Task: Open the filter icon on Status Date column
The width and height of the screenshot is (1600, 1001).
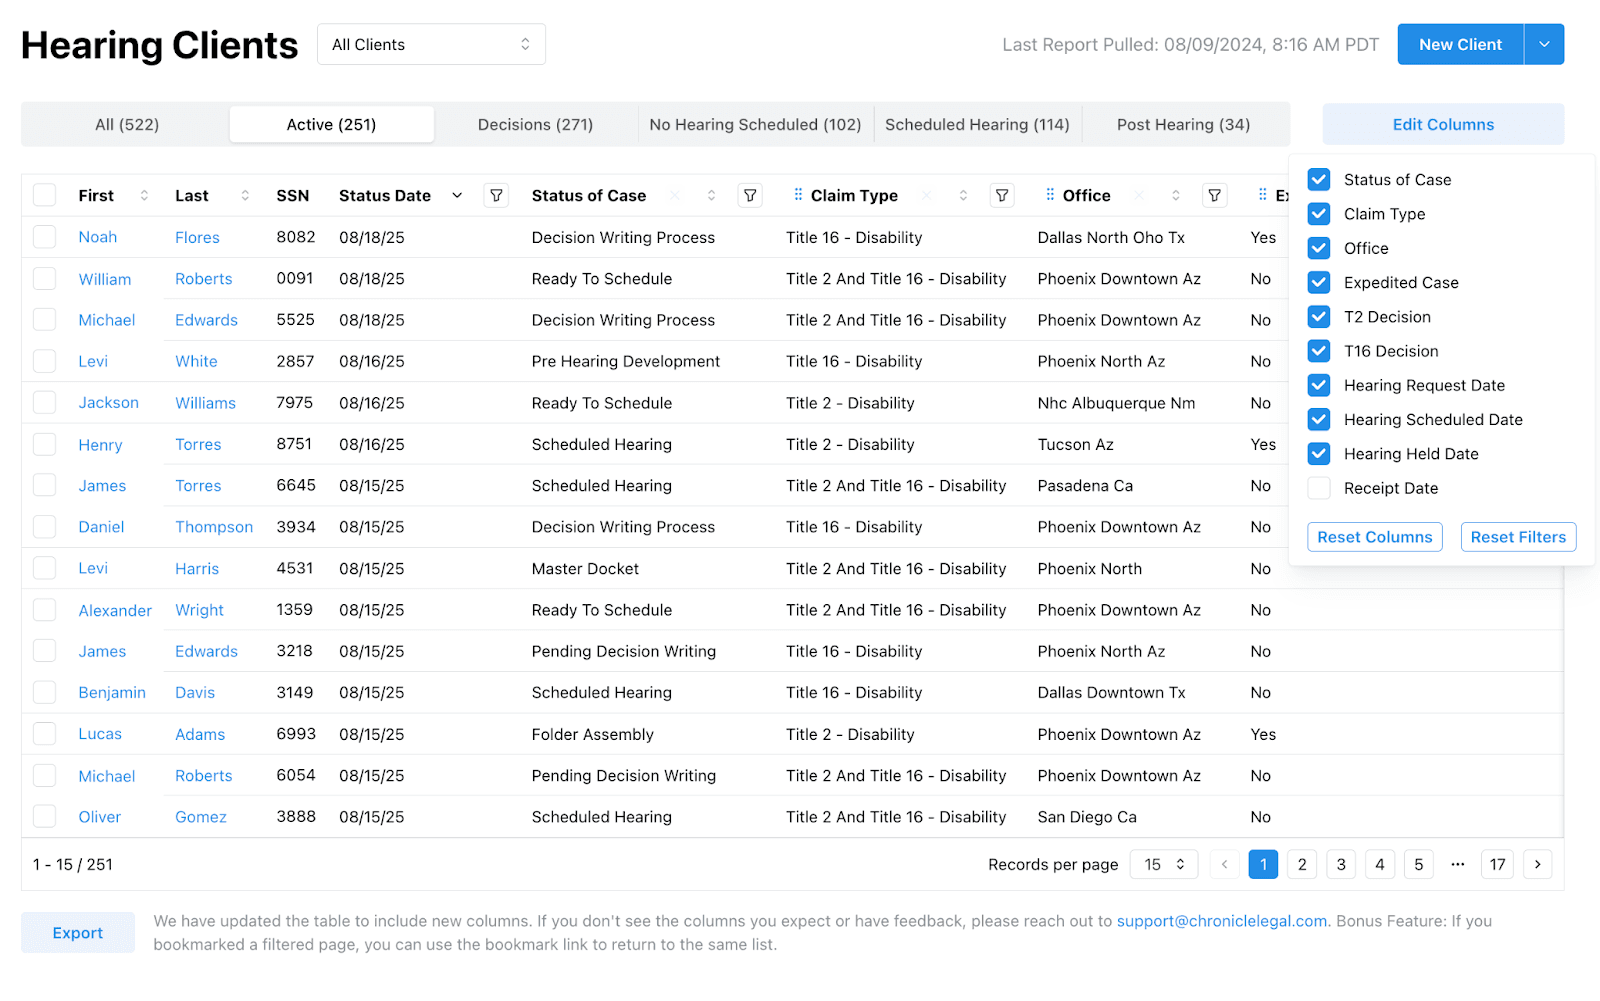Action: coord(496,195)
